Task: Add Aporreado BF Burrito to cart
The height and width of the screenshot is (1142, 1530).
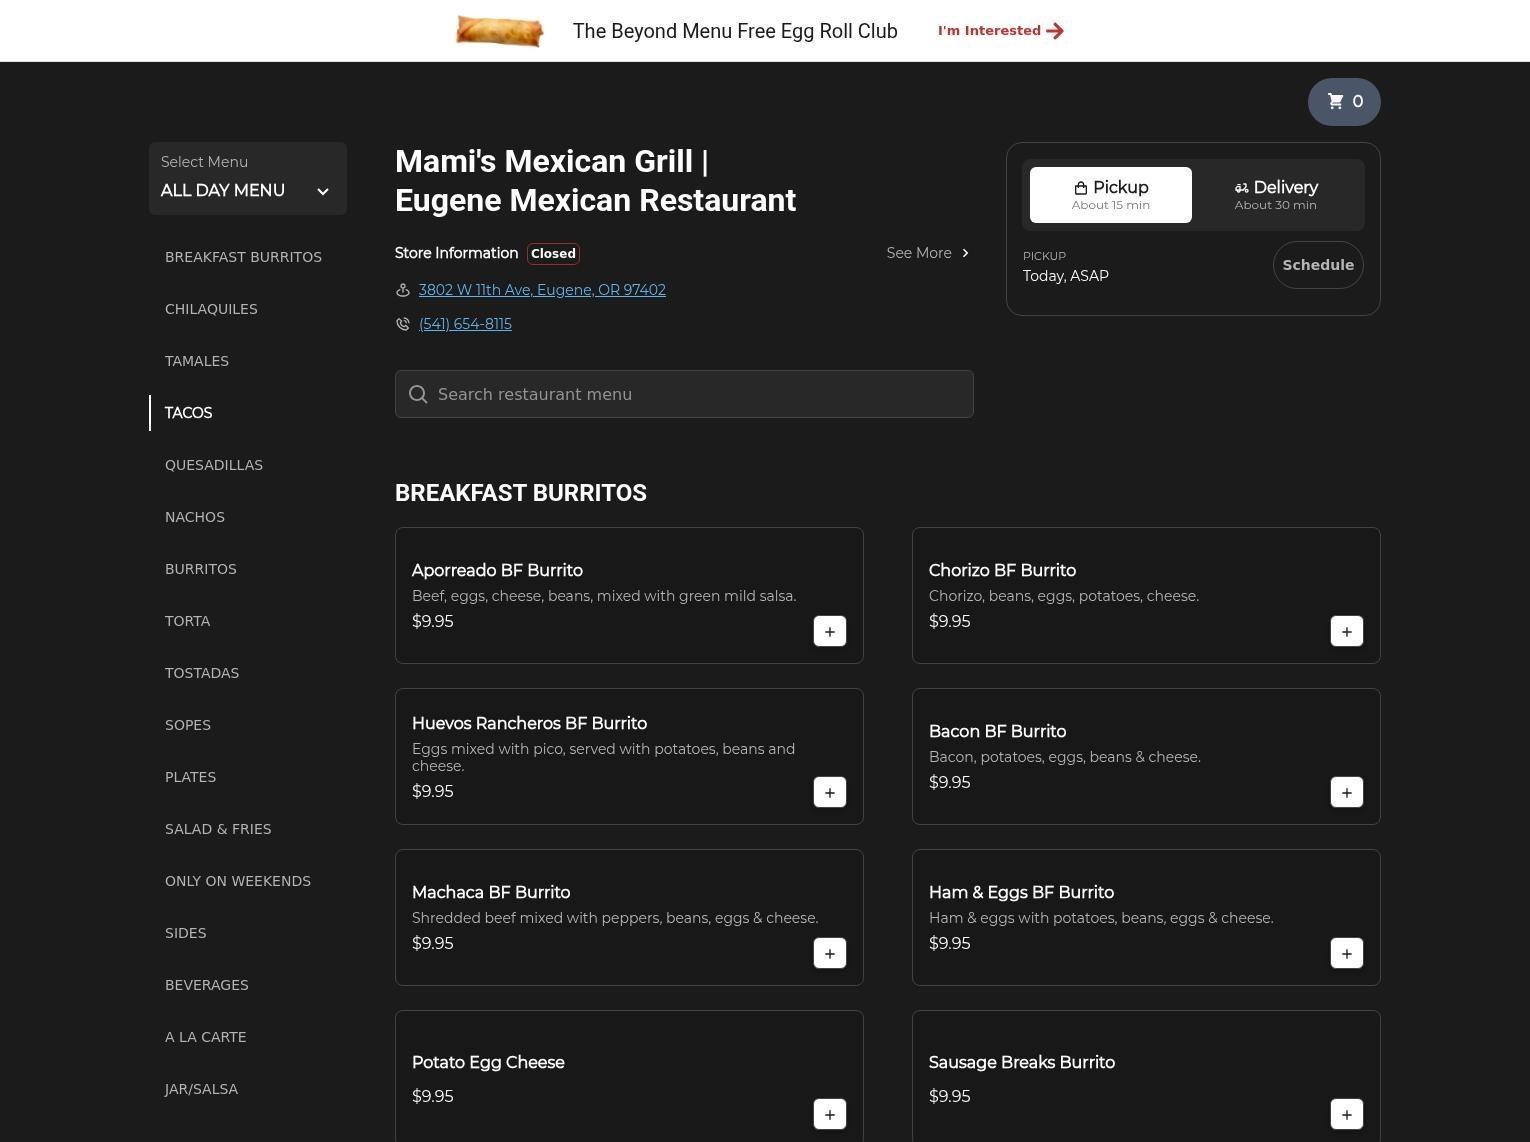Action: 829,631
